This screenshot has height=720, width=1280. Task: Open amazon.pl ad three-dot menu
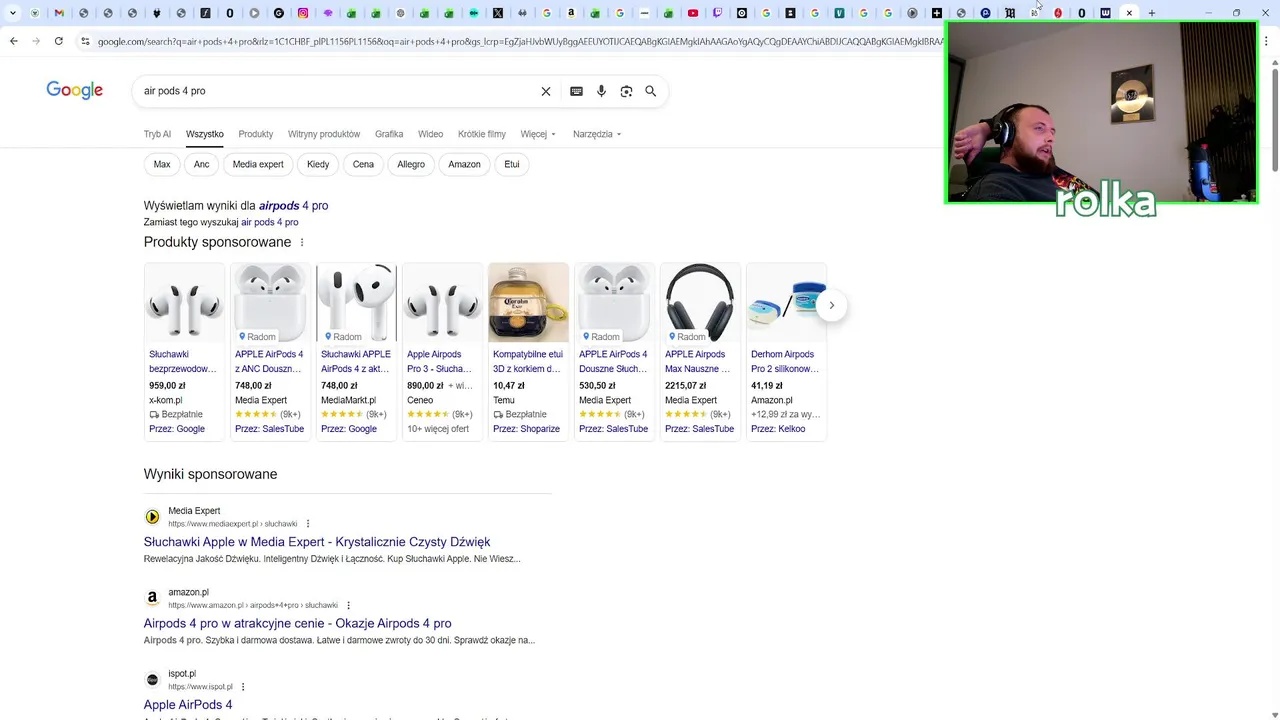tap(348, 605)
